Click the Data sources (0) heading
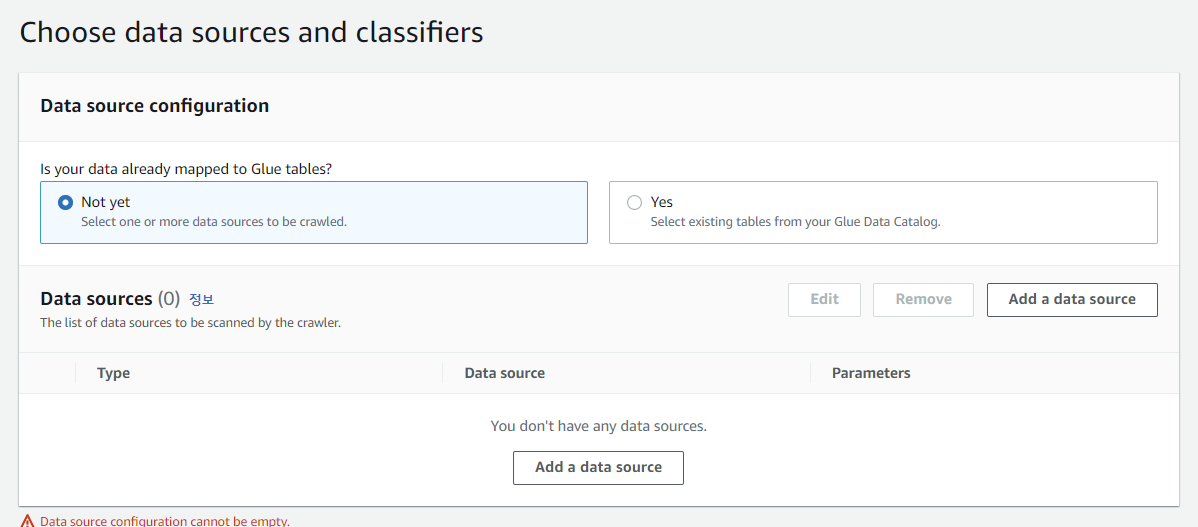1198x527 pixels. pyautogui.click(x=110, y=299)
